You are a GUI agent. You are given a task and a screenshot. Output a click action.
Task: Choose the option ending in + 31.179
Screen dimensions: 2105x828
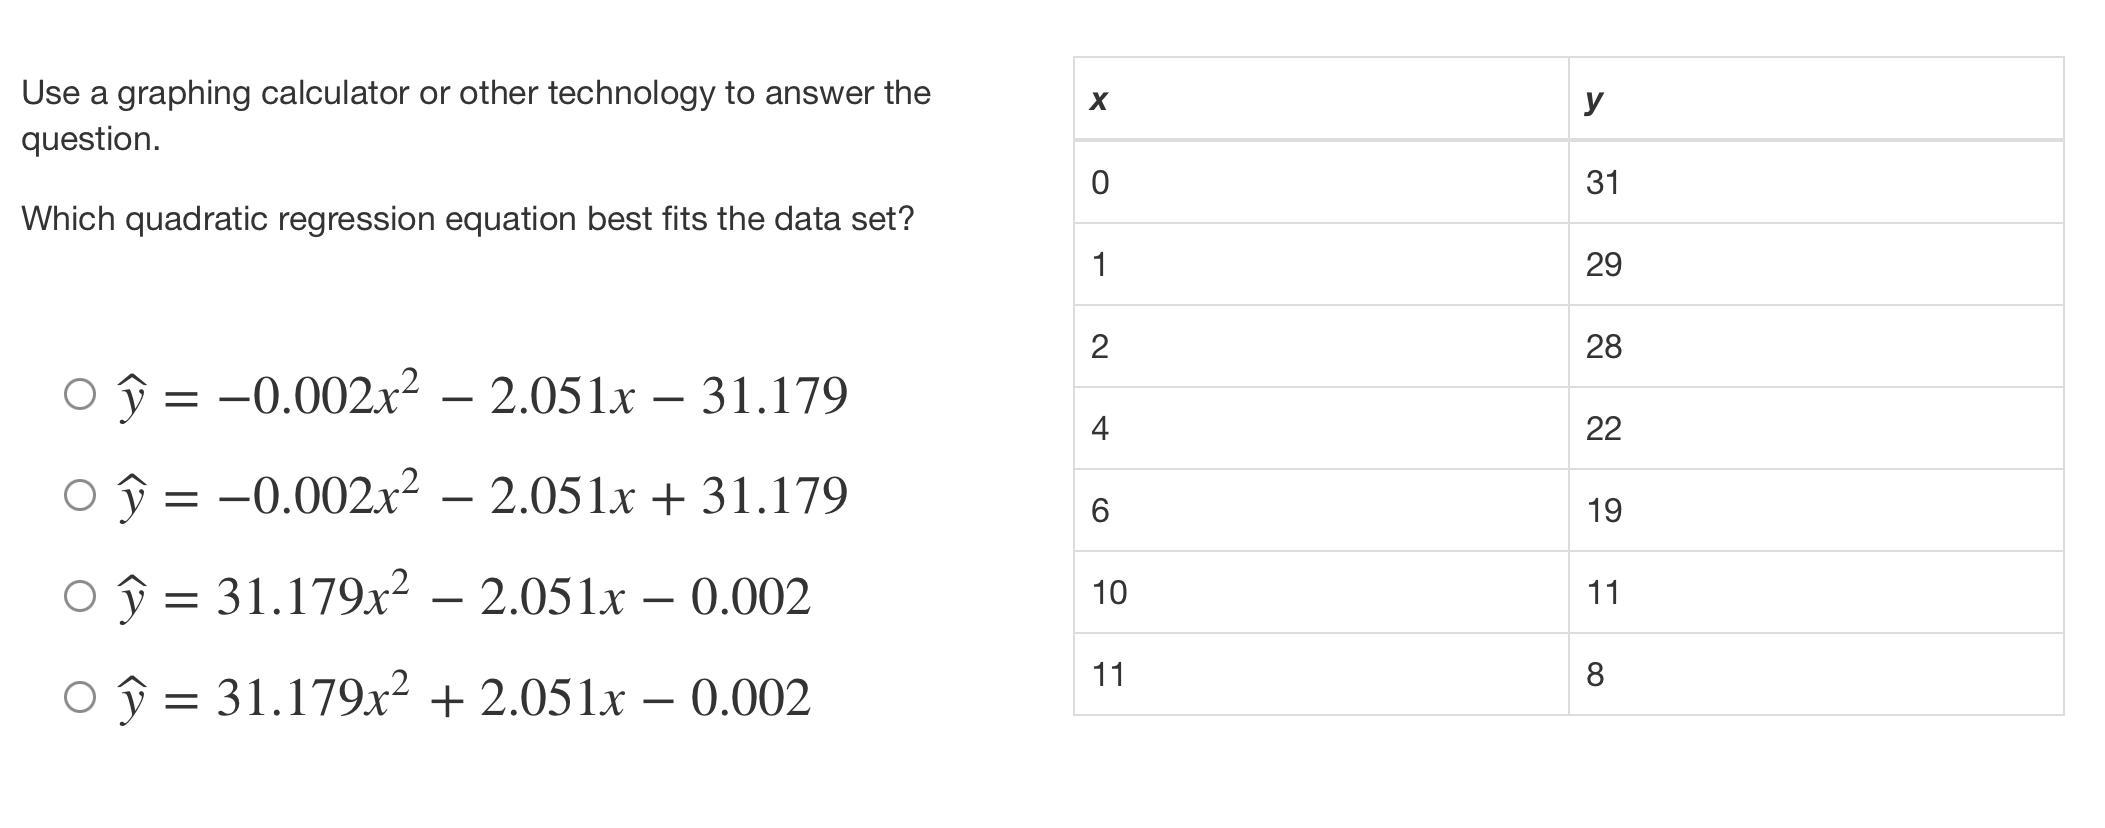[x=80, y=495]
